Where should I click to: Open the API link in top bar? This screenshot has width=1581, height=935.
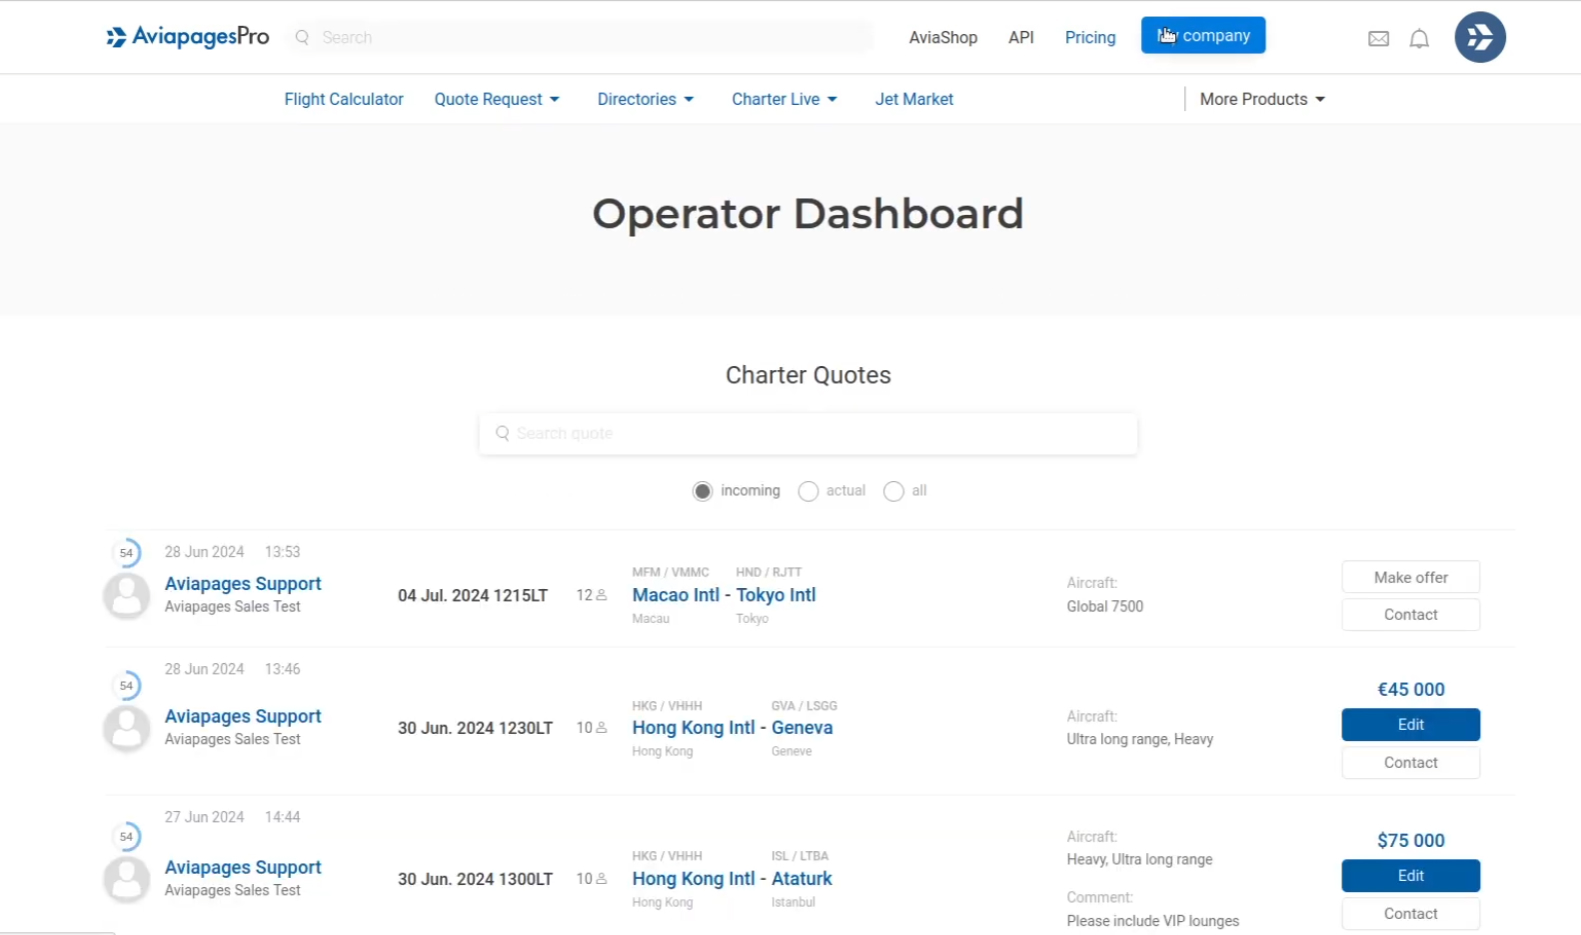point(1021,37)
